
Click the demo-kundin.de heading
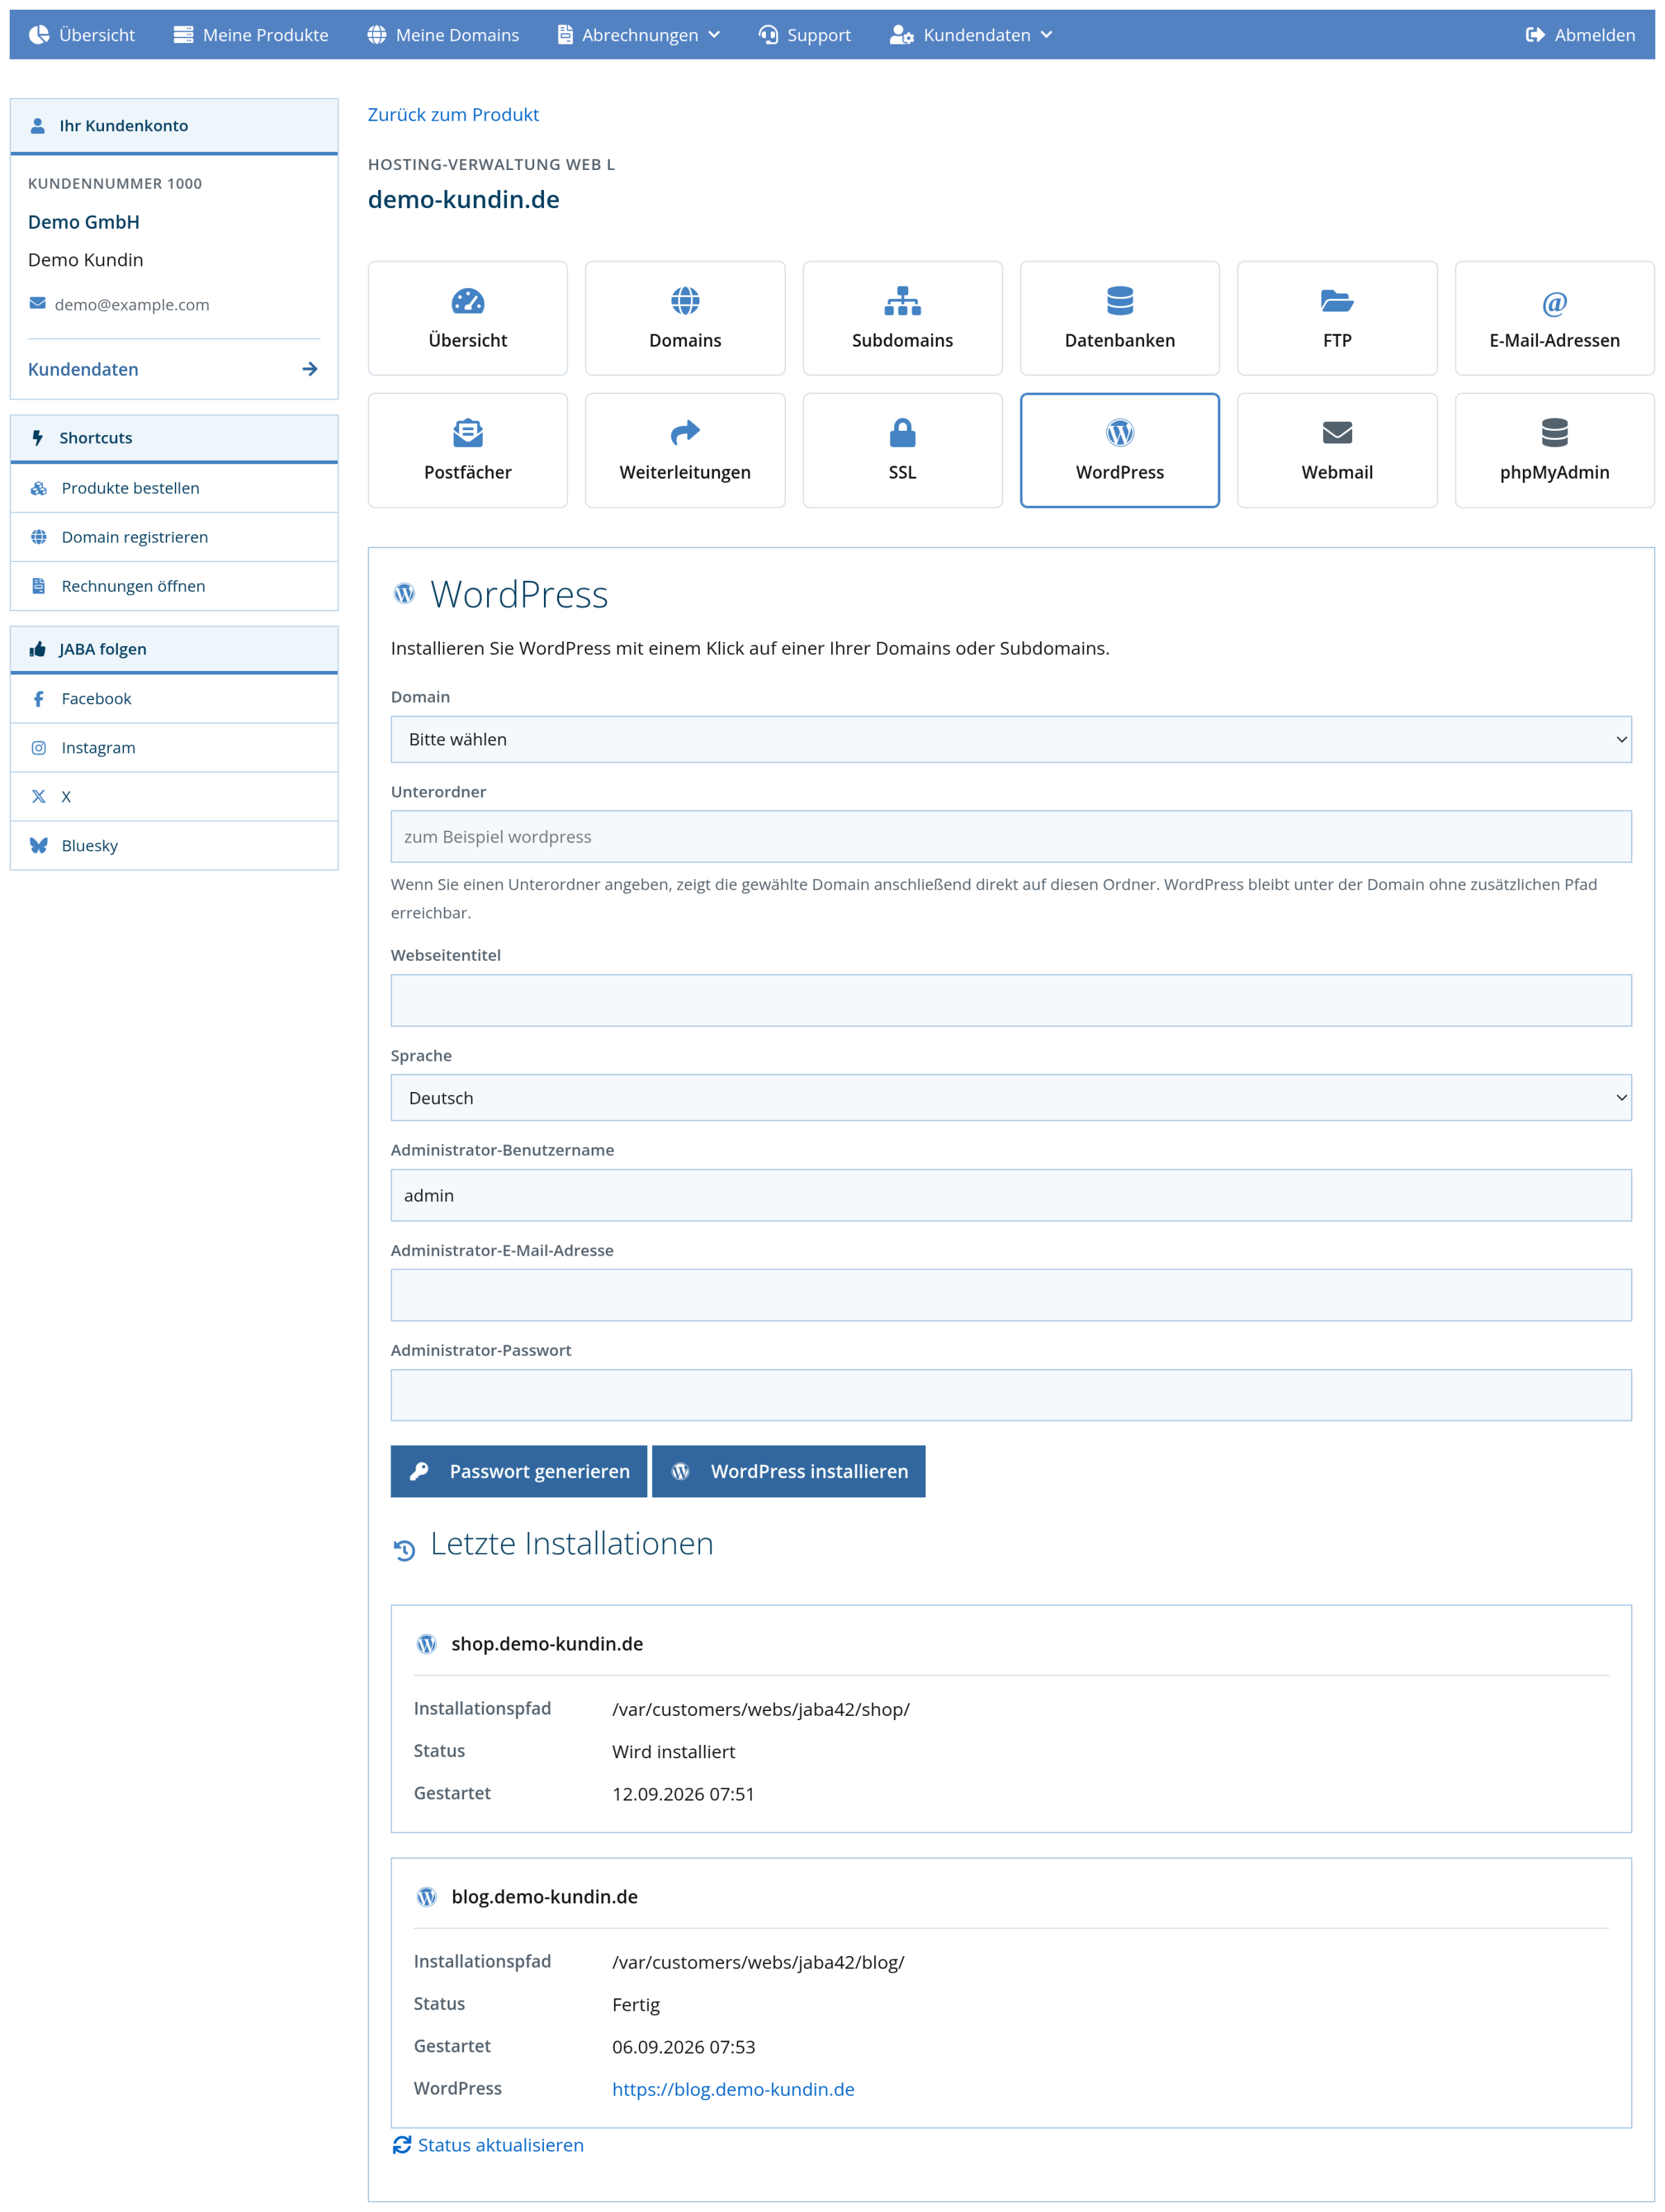tap(463, 199)
